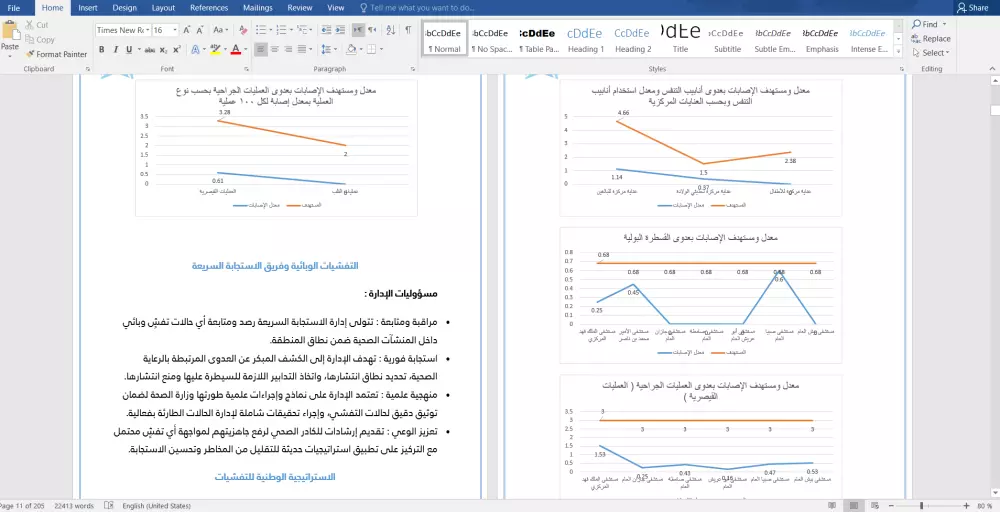Click the Justify alignment icon
The image size is (1000, 512).
point(302,50)
